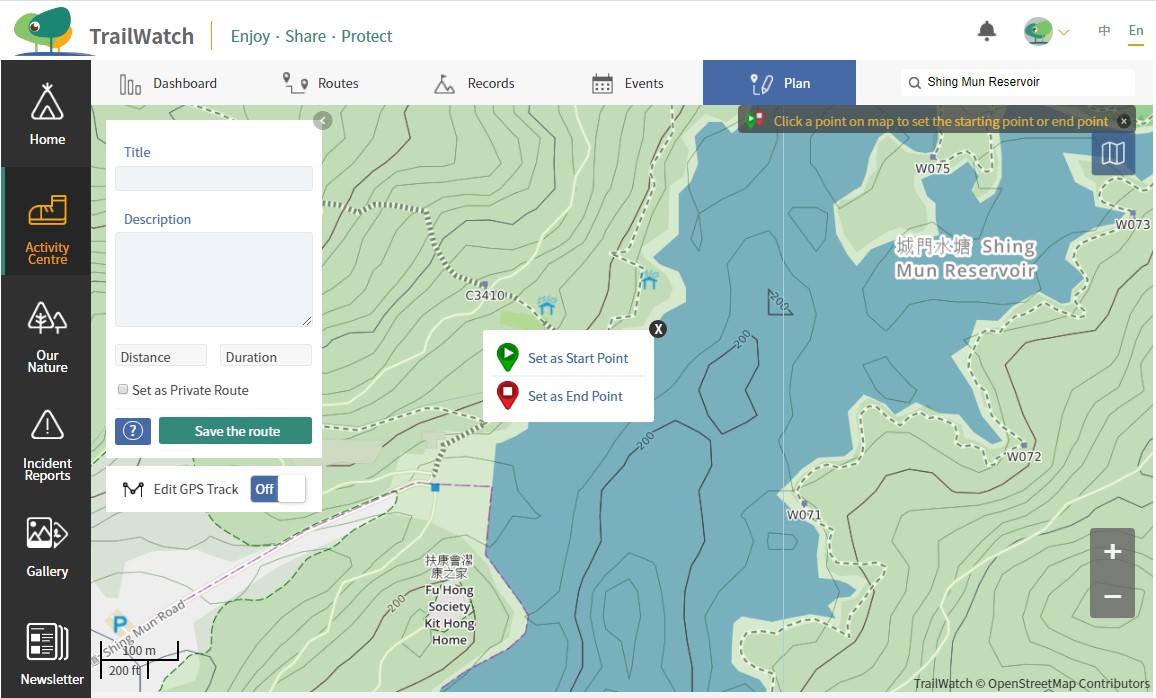Toggle Edit GPS Track switch
Viewport: 1156px width, 698px height.
click(x=278, y=489)
